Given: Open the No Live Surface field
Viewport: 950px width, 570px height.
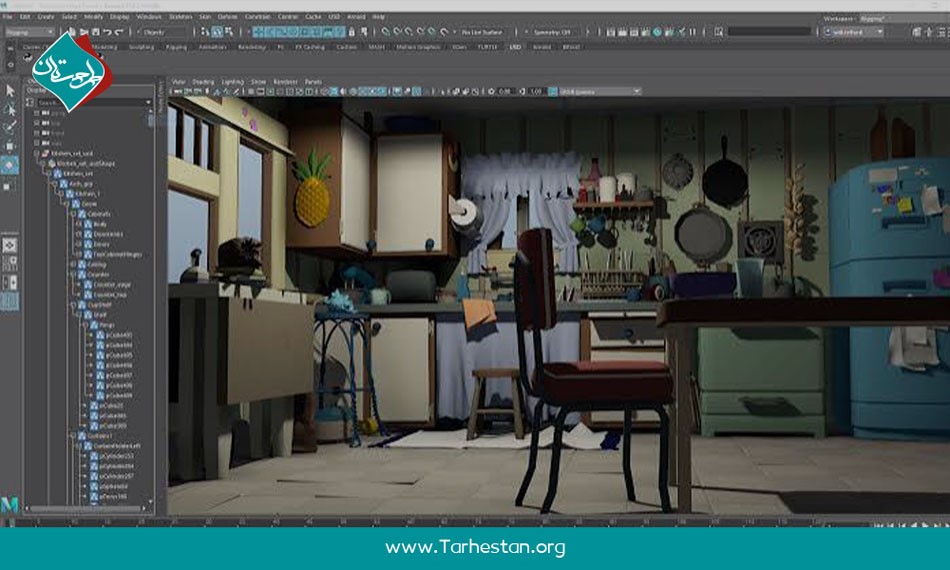Looking at the screenshot, I should coord(483,31).
